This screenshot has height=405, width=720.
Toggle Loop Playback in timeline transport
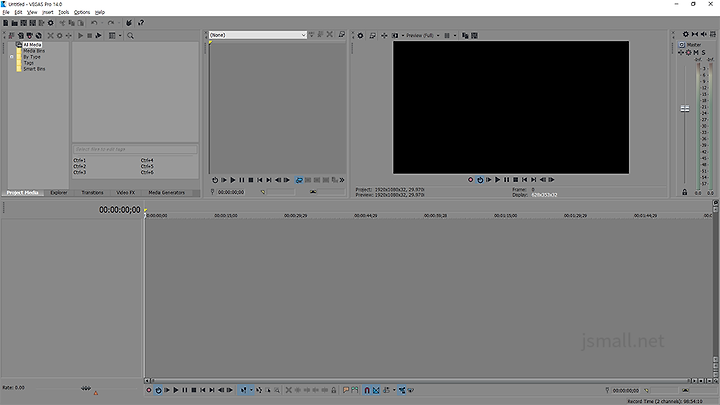pos(158,390)
